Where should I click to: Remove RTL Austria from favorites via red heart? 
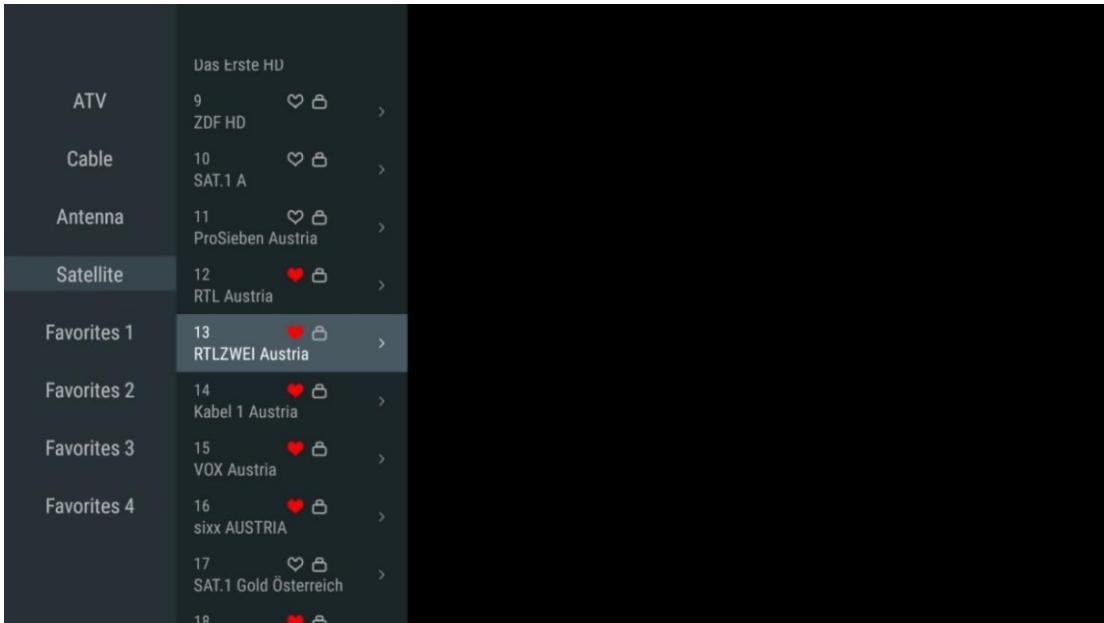[x=295, y=275]
